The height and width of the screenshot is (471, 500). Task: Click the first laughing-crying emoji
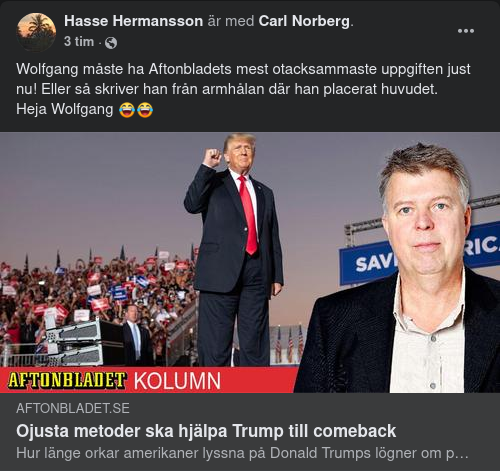click(x=127, y=110)
